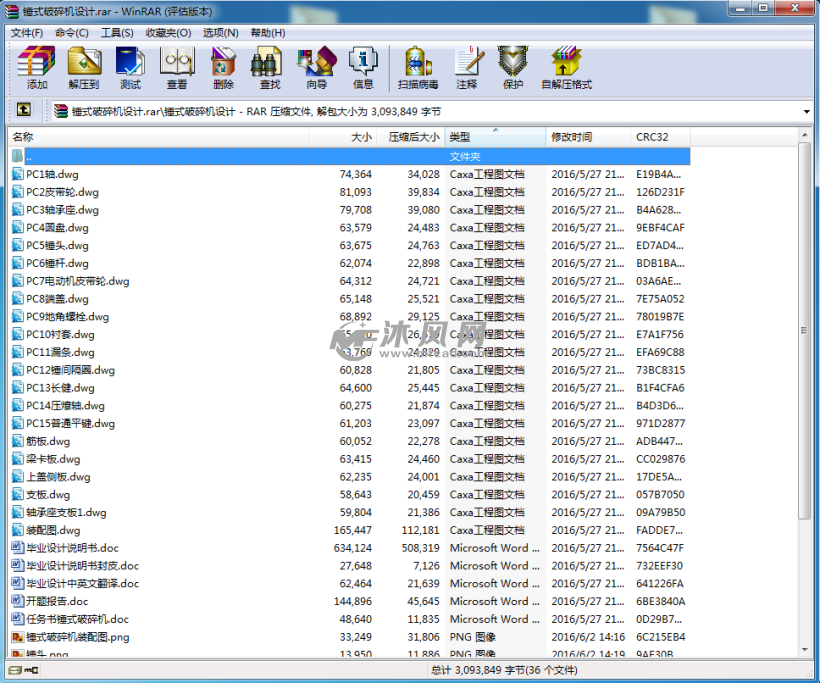The height and width of the screenshot is (683, 820).
Task: Sort by Name (名称) column header
Action: [158, 137]
